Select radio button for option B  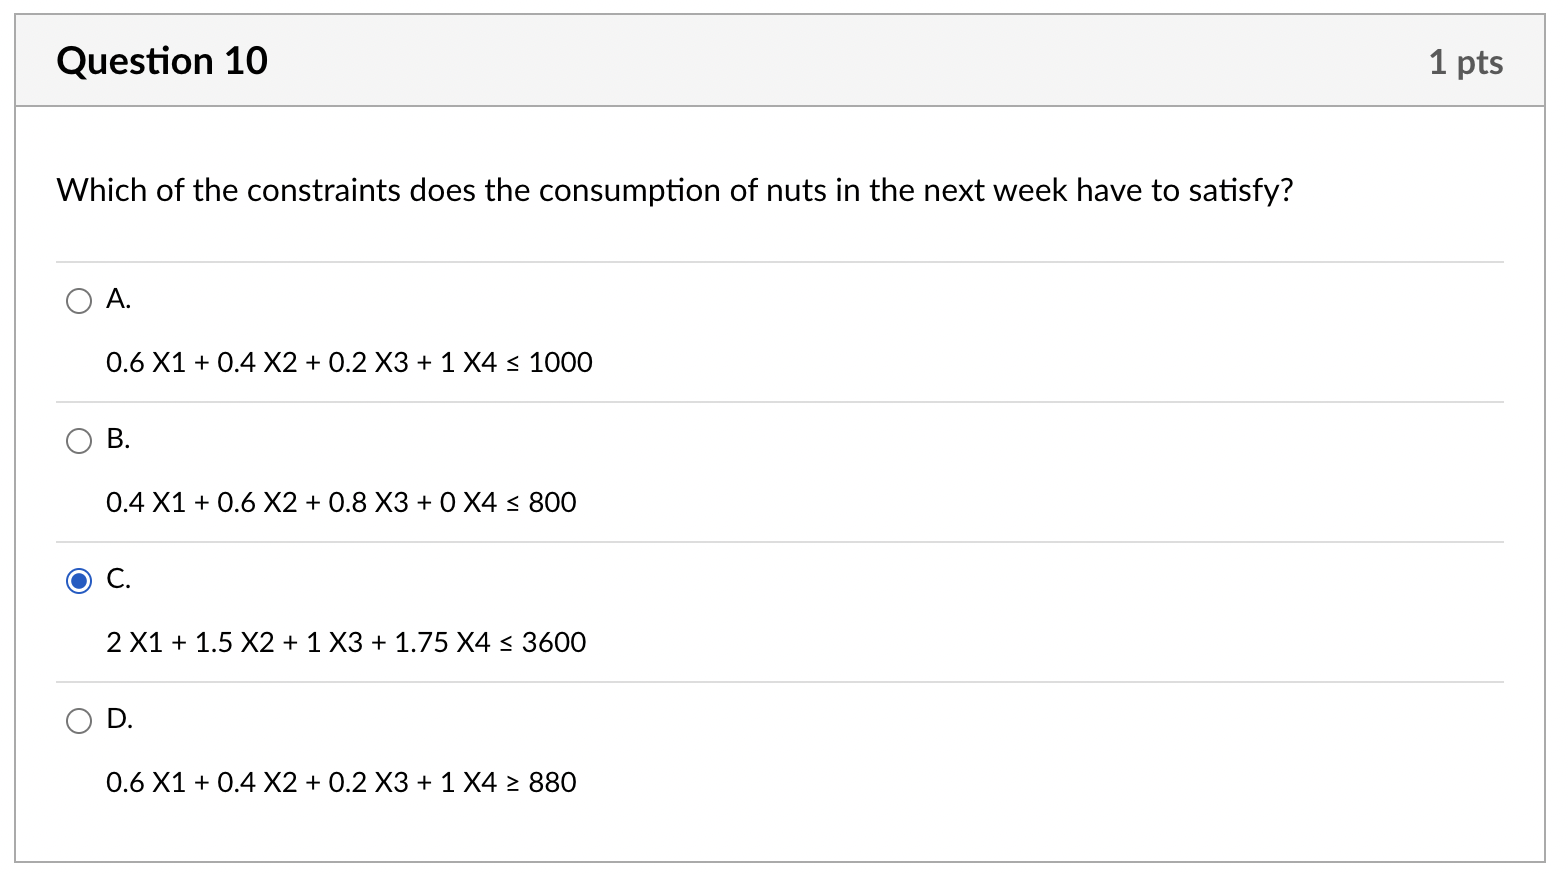[79, 440]
